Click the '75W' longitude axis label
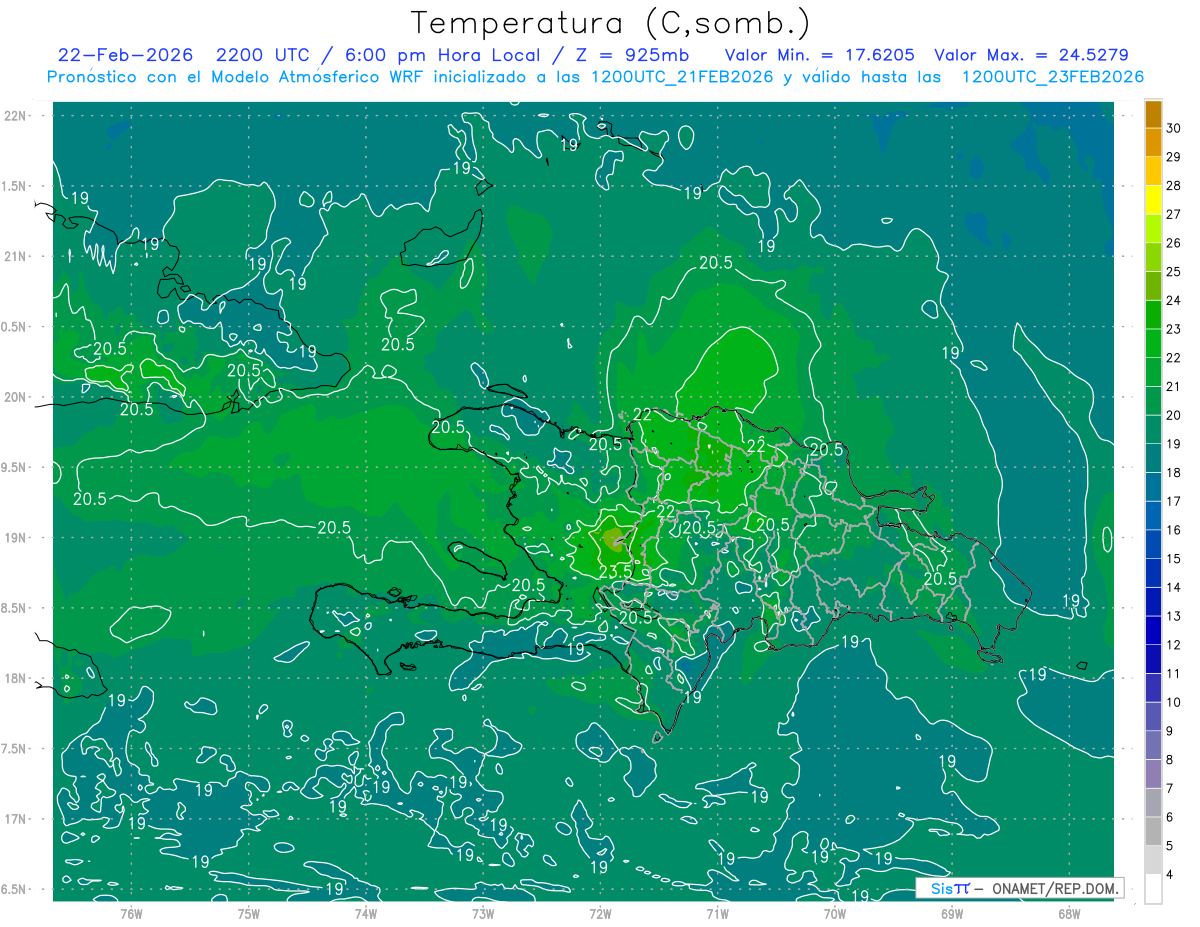This screenshot has width=1200, height=927. coord(249,914)
